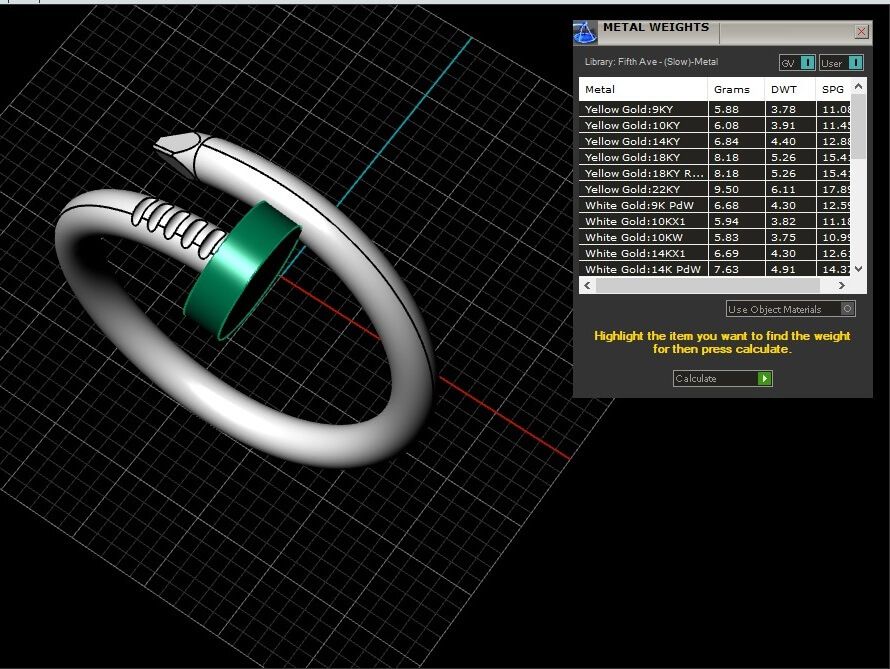Select the Yellow Gold:18KY row
The height and width of the screenshot is (669, 890).
click(x=715, y=157)
